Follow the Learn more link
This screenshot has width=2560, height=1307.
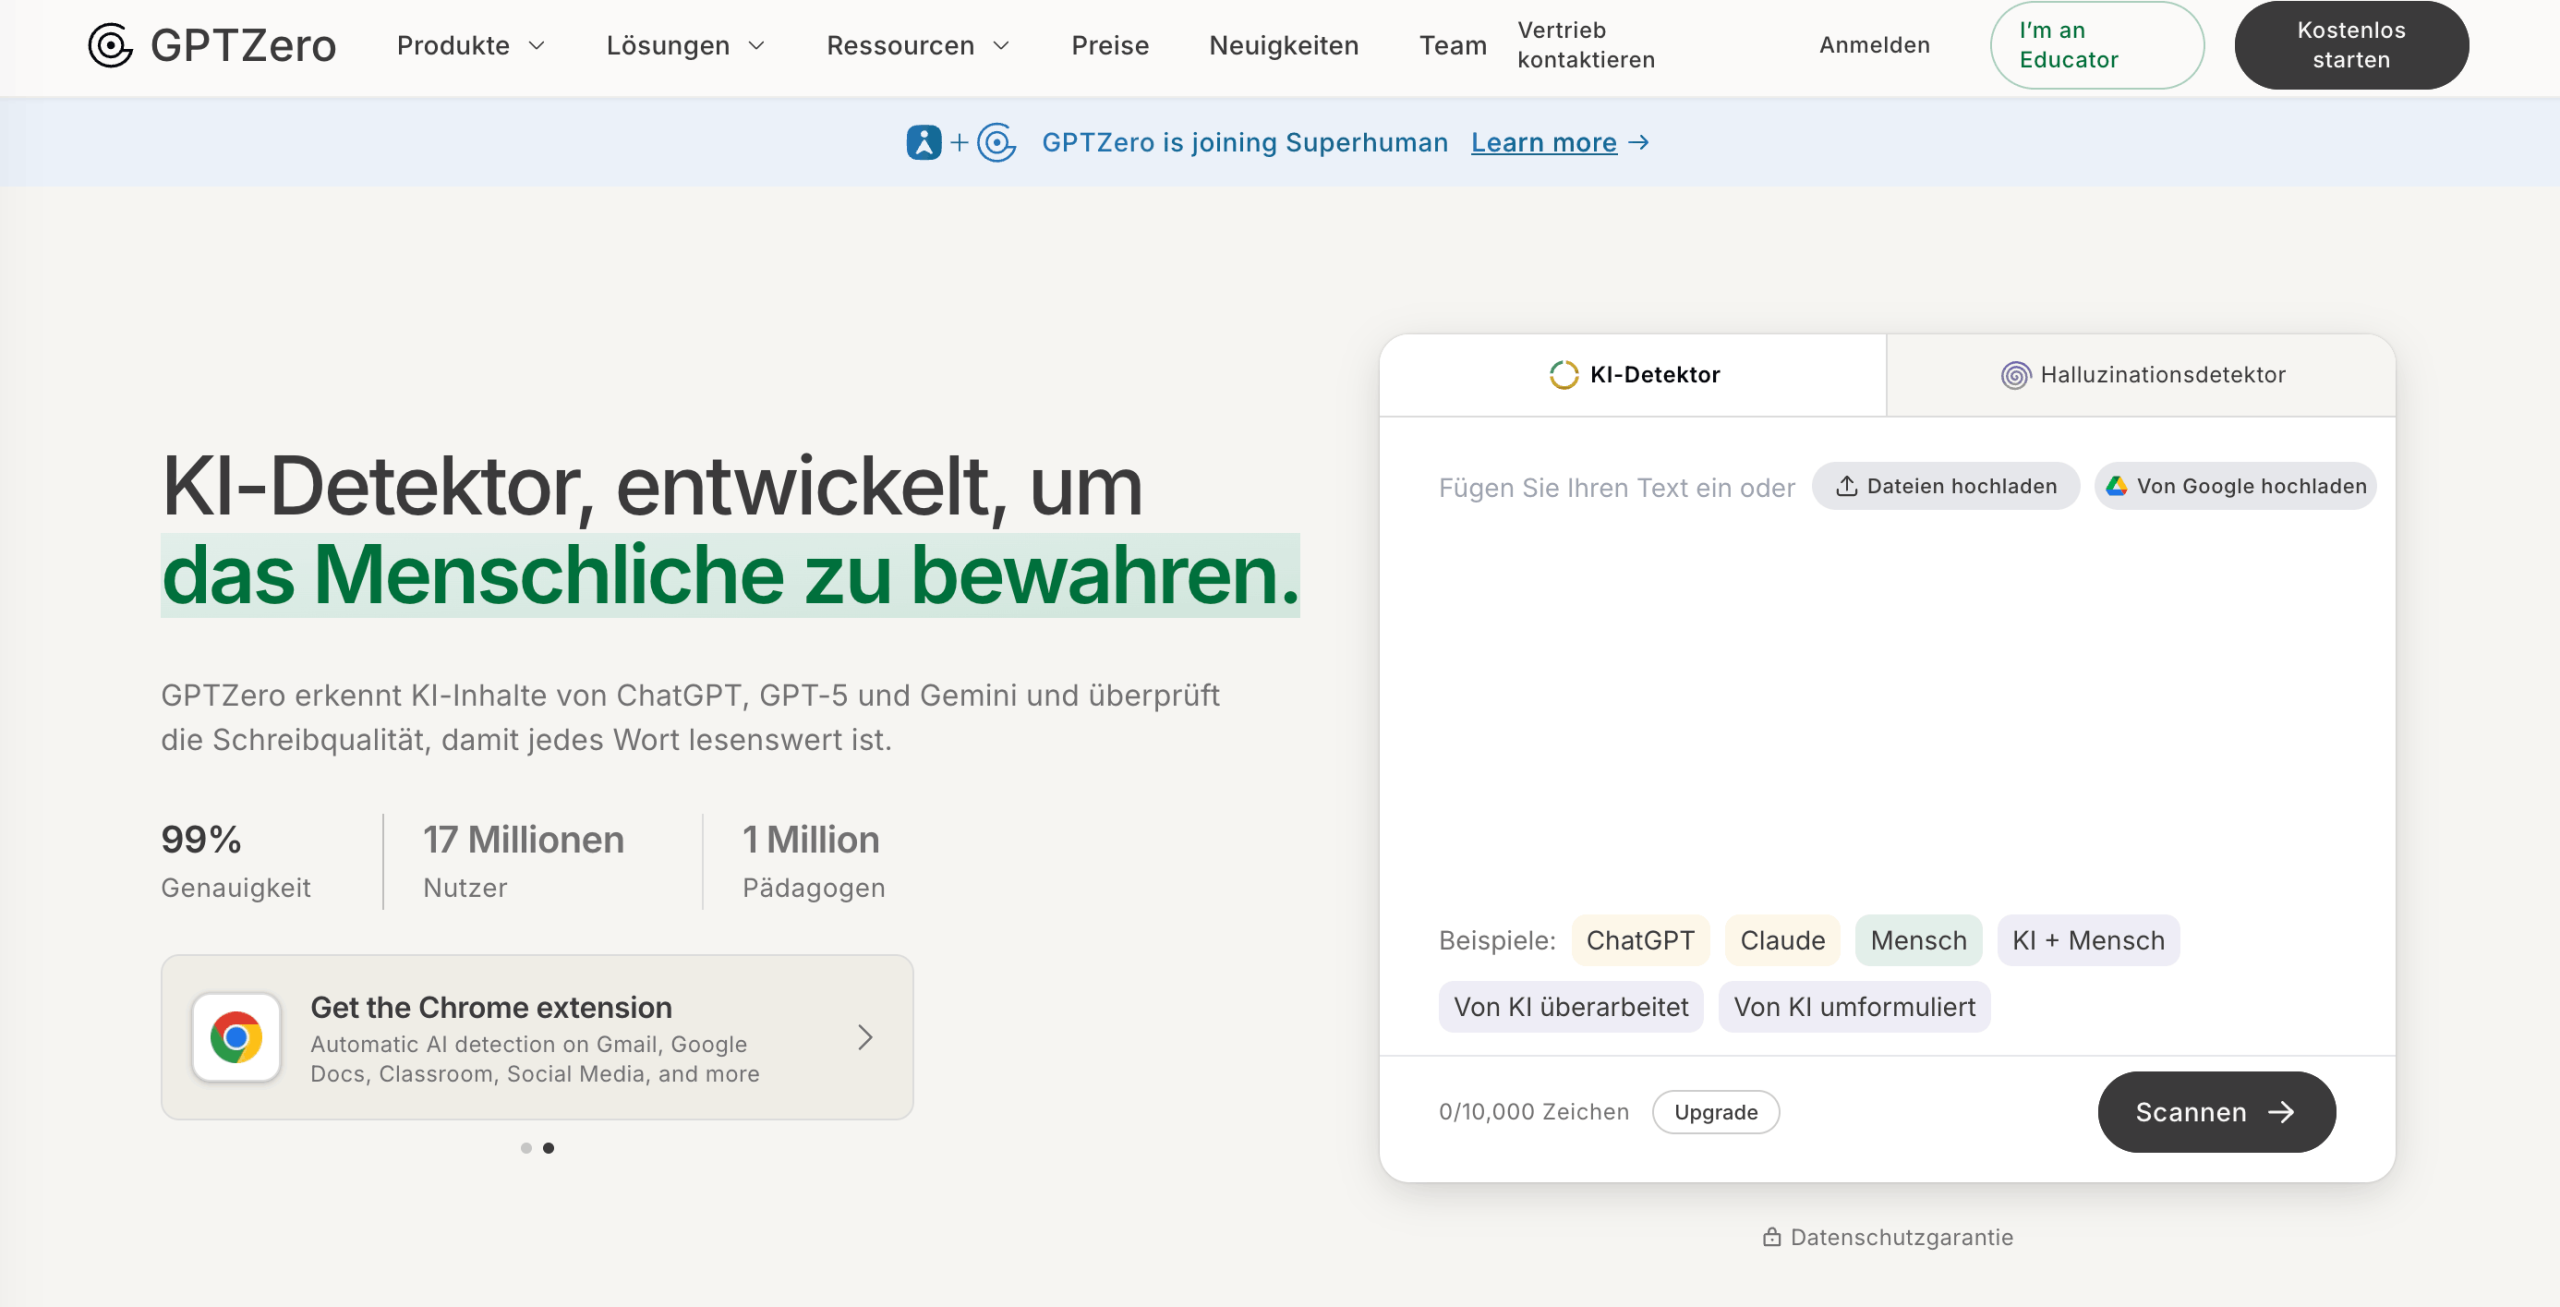click(1543, 142)
